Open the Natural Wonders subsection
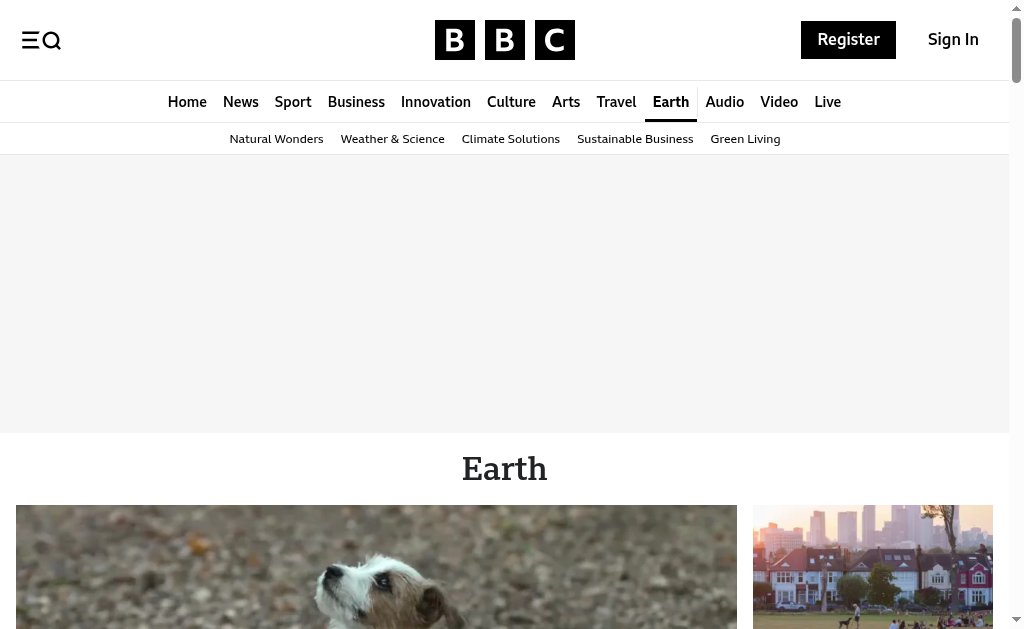1024x629 pixels. [x=276, y=139]
